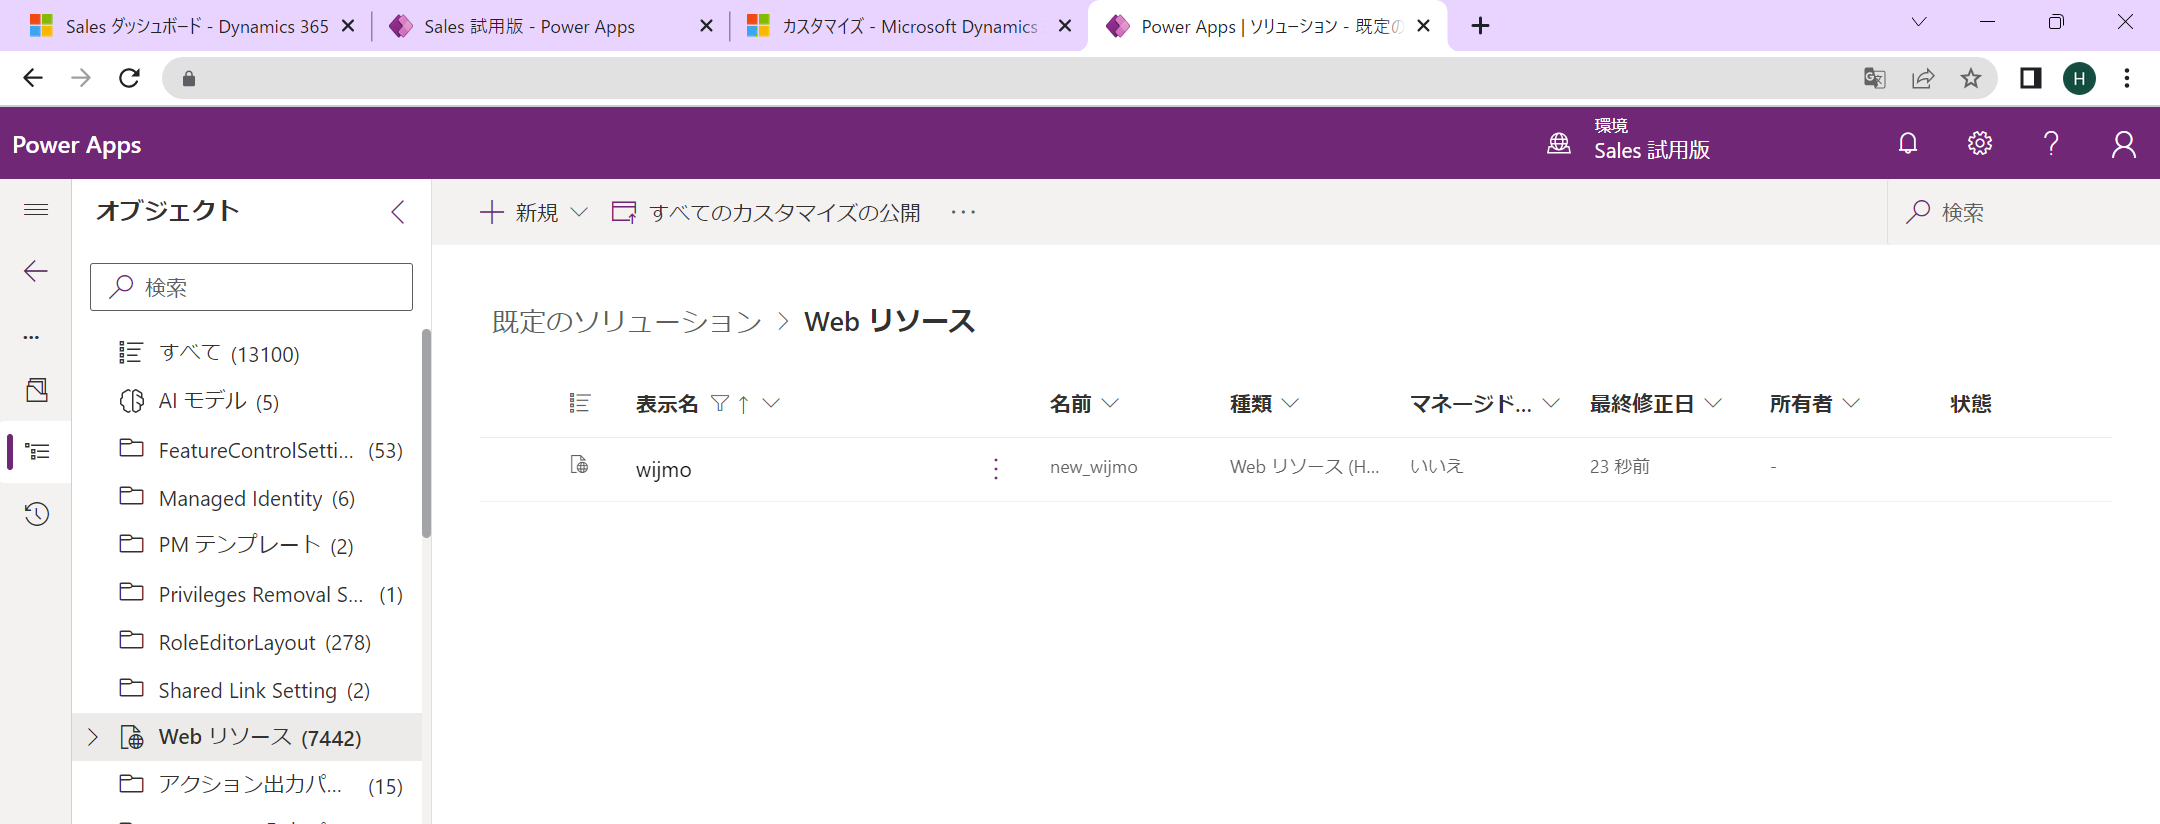Click すべてのカスタマイズの公開 button
Viewport: 2160px width, 824px height.
[766, 212]
